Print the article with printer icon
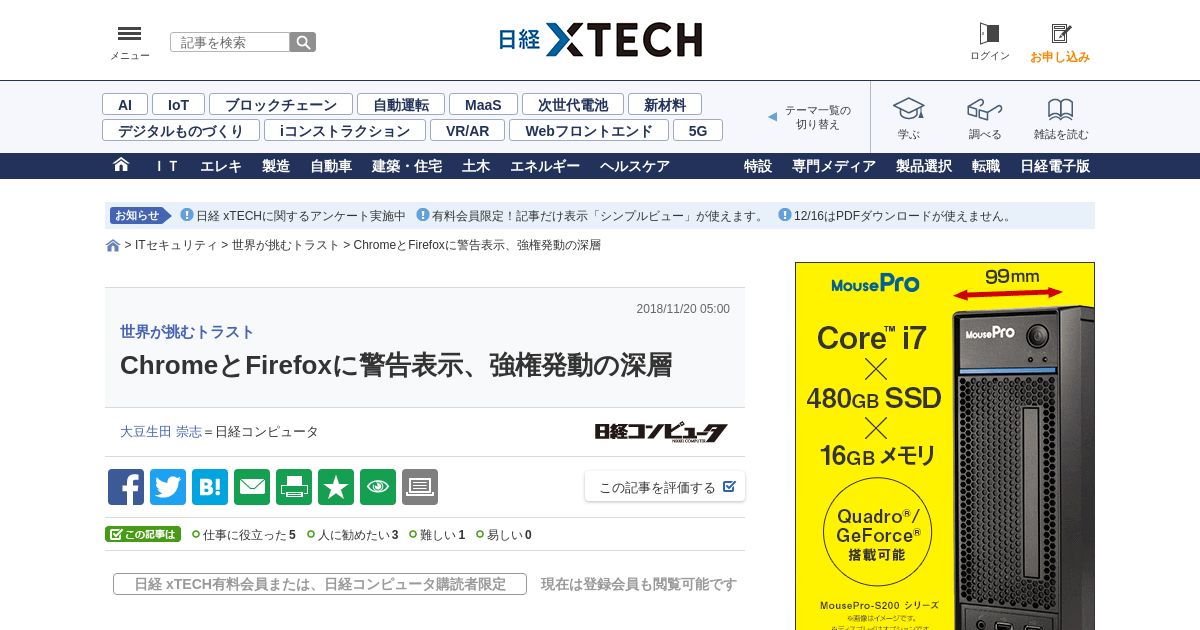1200x630 pixels. click(294, 487)
